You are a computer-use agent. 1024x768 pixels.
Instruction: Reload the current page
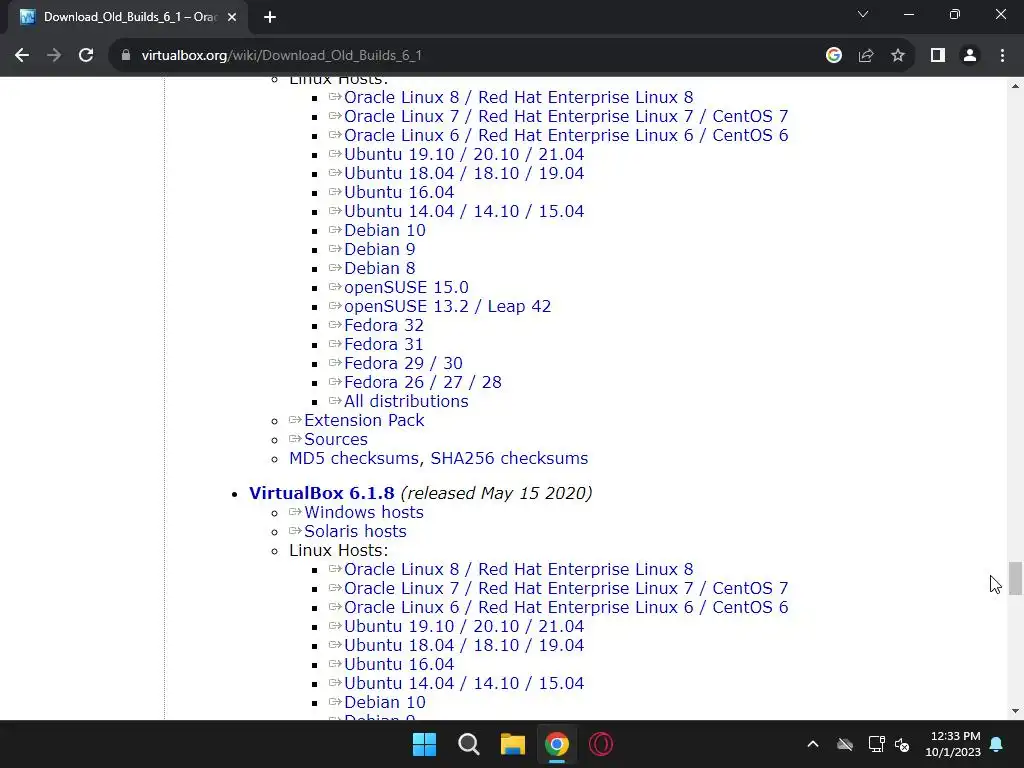86,56
